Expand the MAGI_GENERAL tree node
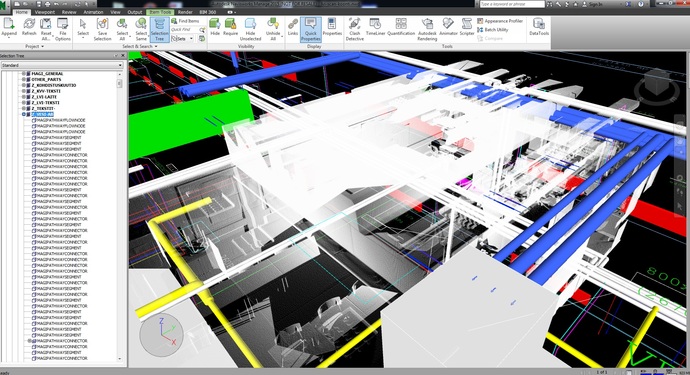Image resolution: width=690 pixels, height=375 pixels. (24, 74)
